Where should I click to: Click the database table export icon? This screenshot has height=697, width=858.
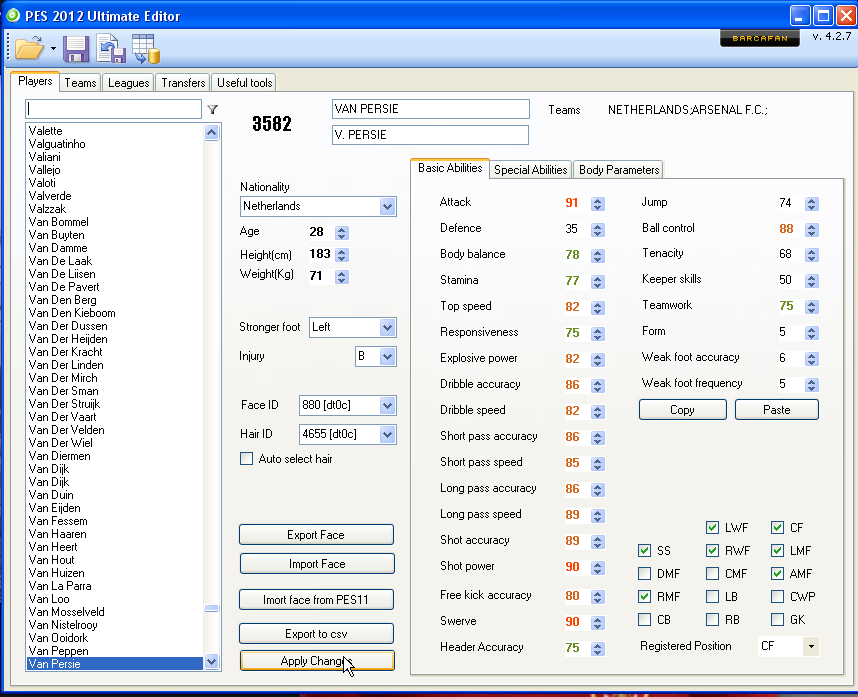point(146,49)
